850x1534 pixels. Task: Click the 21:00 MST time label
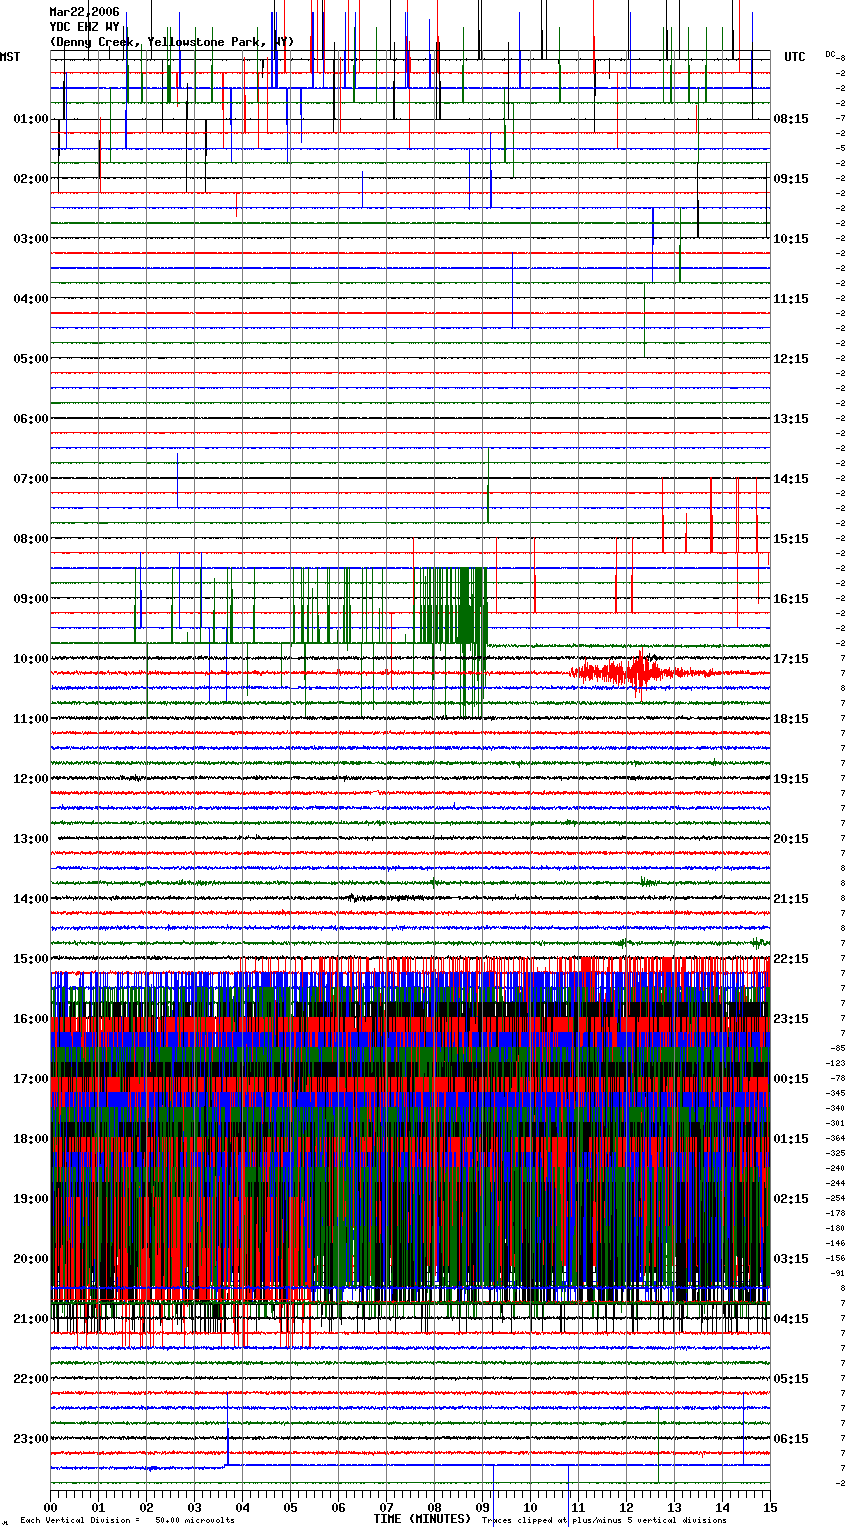pyautogui.click(x=30, y=1319)
